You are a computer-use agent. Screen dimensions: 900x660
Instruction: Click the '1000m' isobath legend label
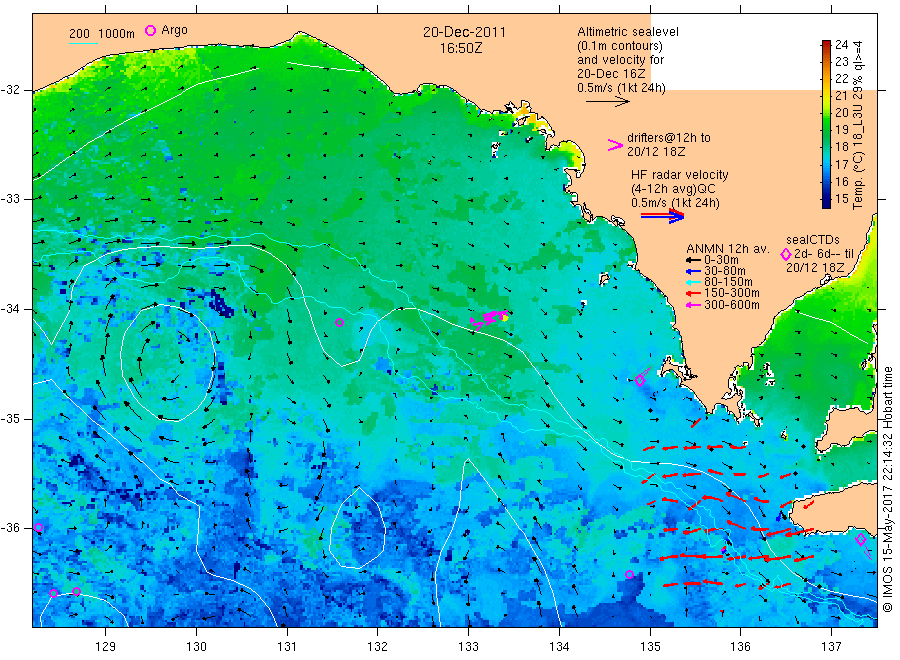[117, 34]
